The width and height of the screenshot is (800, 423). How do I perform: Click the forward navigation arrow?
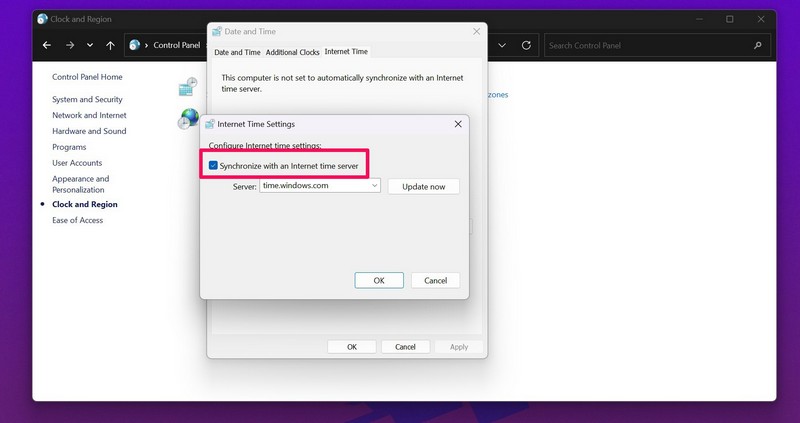pyautogui.click(x=69, y=45)
